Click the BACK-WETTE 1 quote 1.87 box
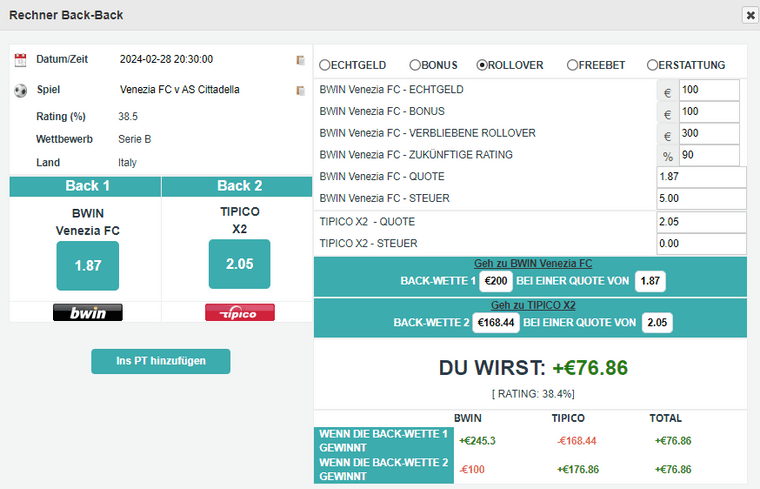The height and width of the screenshot is (489, 760). pyautogui.click(x=650, y=281)
